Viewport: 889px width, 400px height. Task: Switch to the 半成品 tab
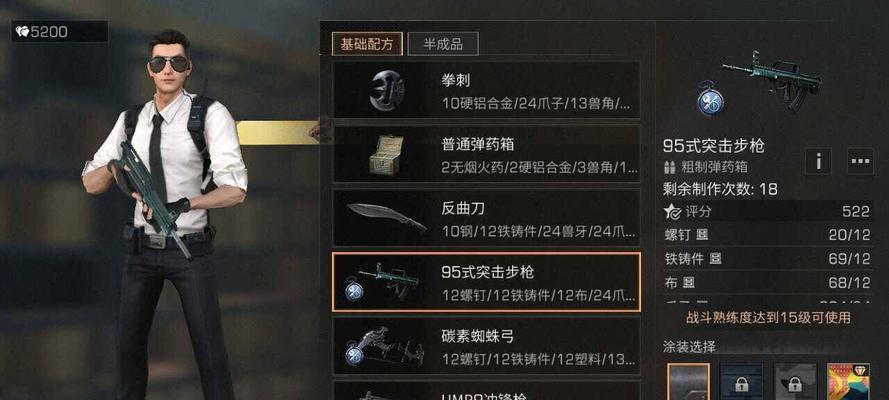coord(443,44)
